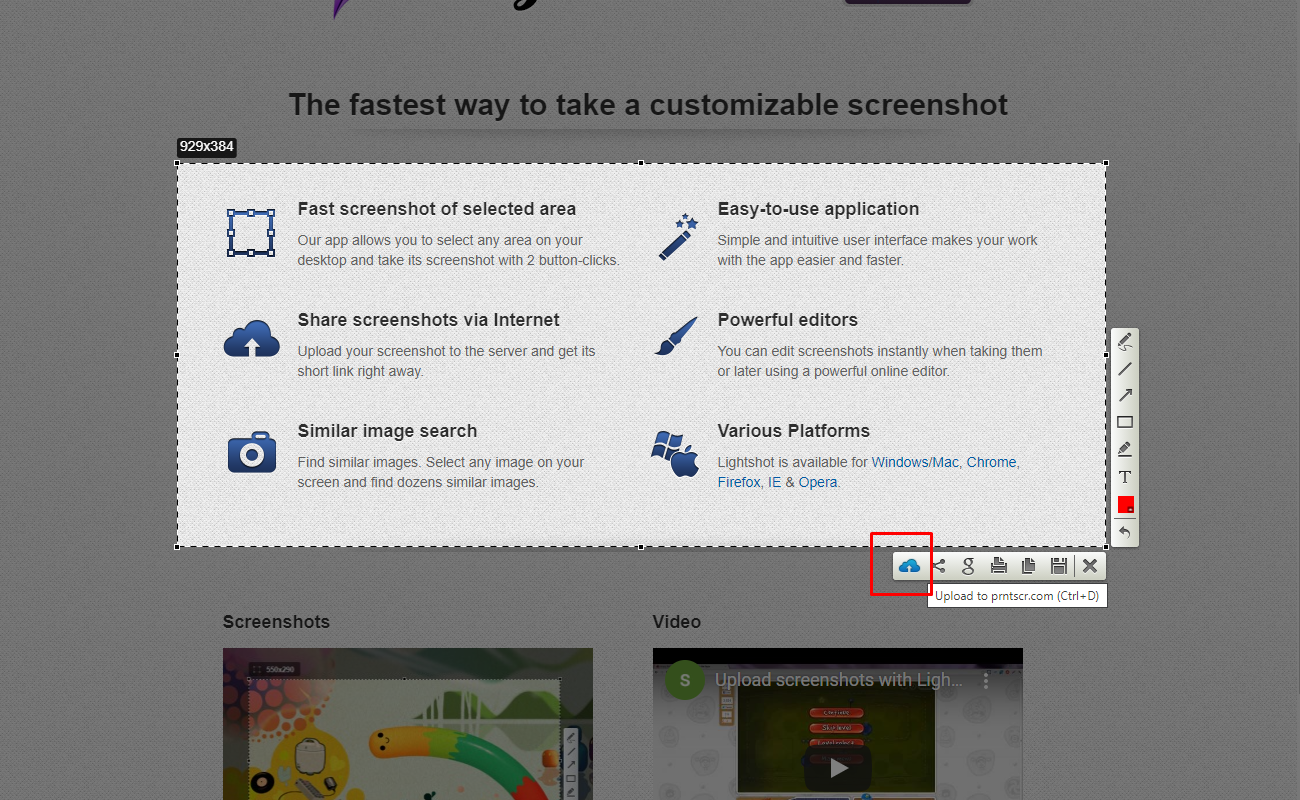Select the Rectangle tool
Image resolution: width=1300 pixels, height=800 pixels.
pyautogui.click(x=1125, y=422)
